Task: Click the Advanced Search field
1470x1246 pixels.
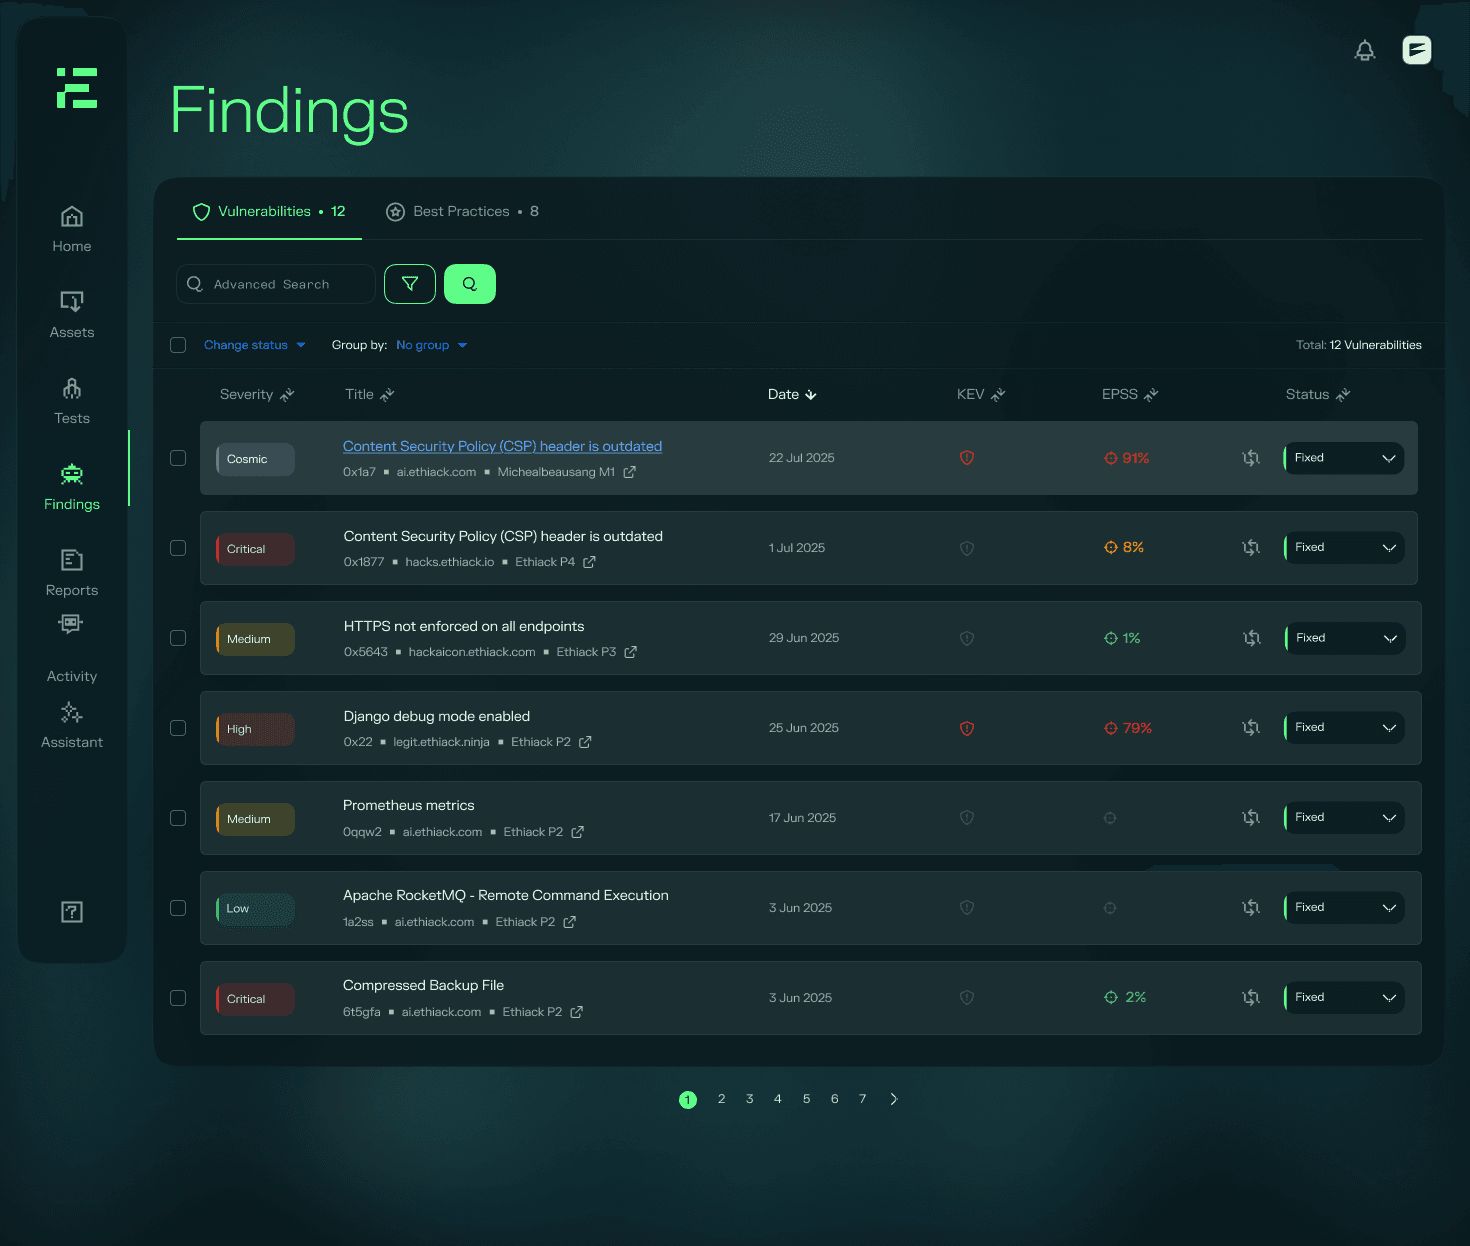Action: tap(276, 284)
